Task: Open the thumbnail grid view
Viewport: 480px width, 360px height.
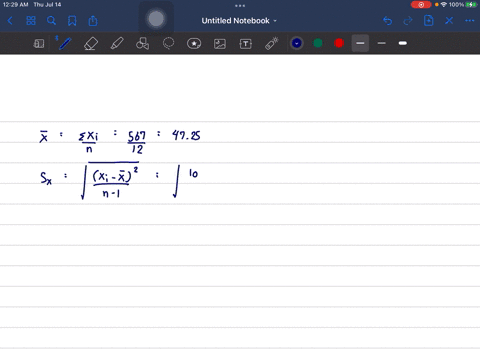Action: tap(31, 21)
